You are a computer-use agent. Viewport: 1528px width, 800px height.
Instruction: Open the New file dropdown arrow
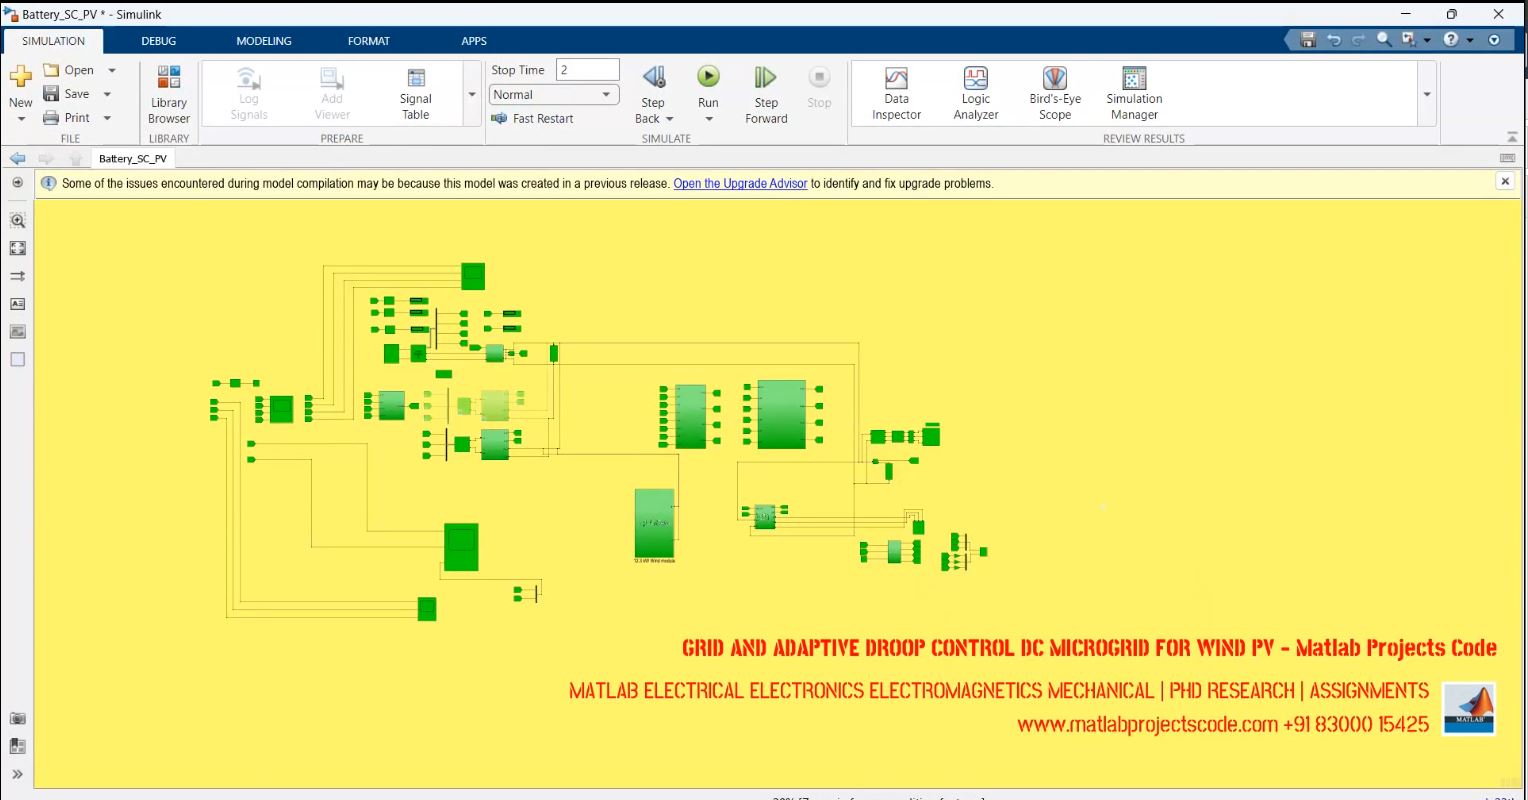(20, 118)
